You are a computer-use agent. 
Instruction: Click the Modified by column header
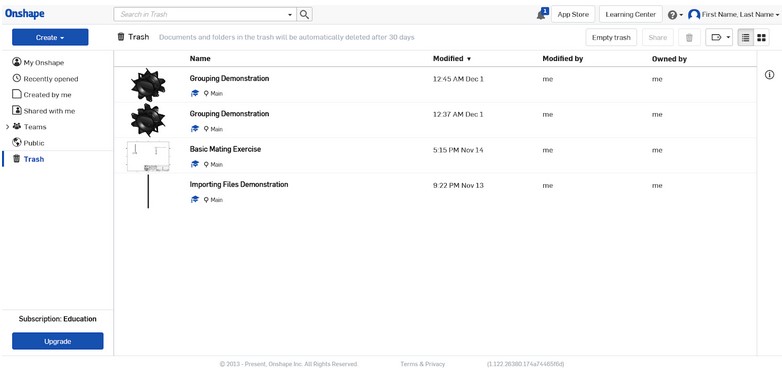pyautogui.click(x=563, y=58)
